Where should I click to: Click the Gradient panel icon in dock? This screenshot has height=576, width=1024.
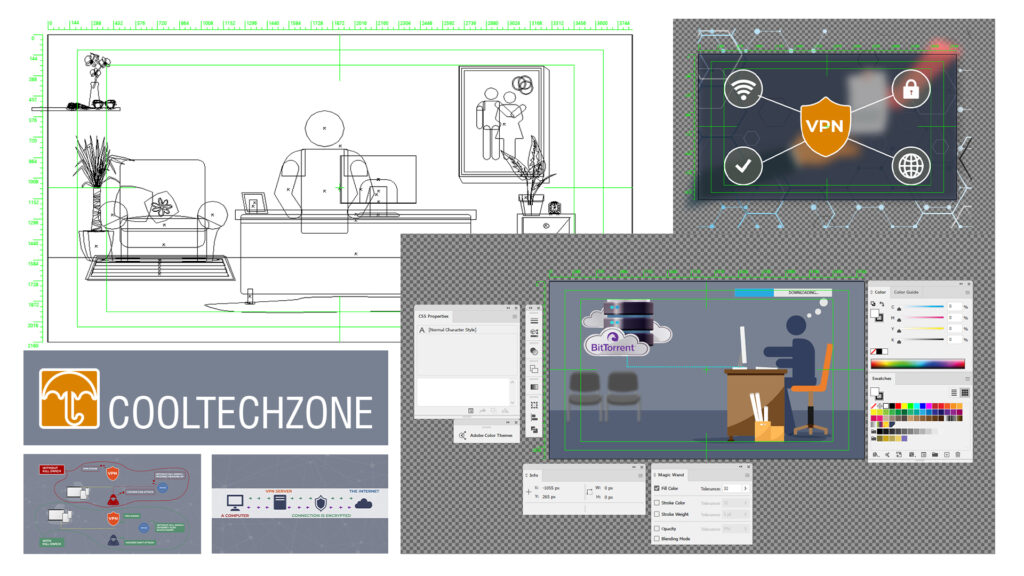534,387
